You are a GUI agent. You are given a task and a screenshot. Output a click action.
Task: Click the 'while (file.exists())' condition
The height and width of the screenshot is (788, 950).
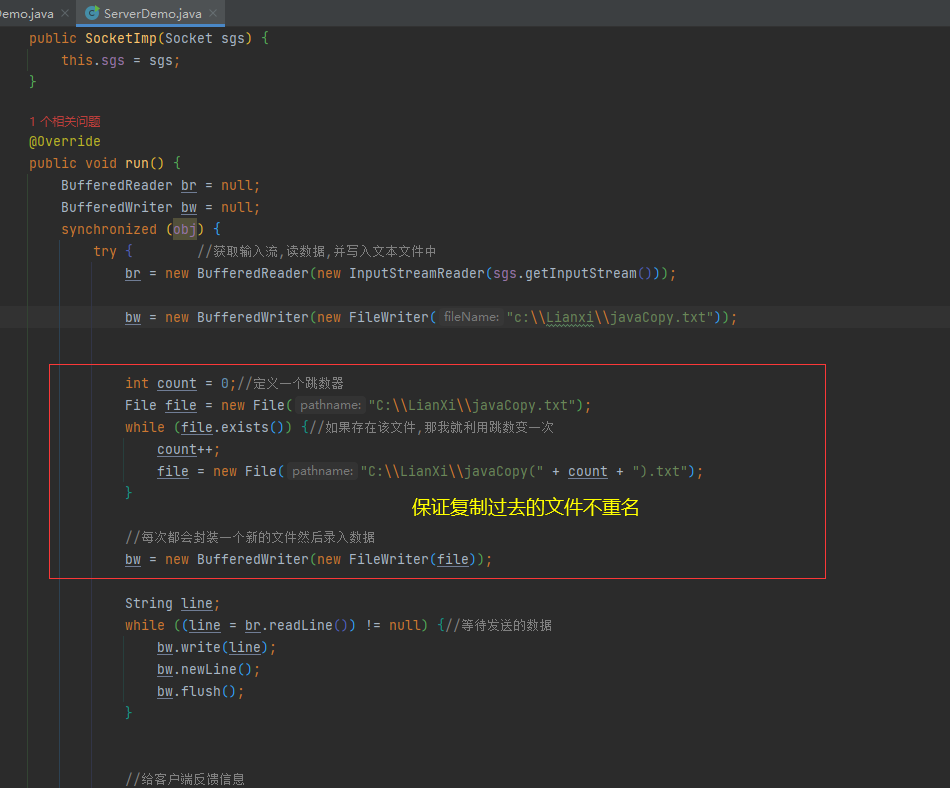coord(208,427)
